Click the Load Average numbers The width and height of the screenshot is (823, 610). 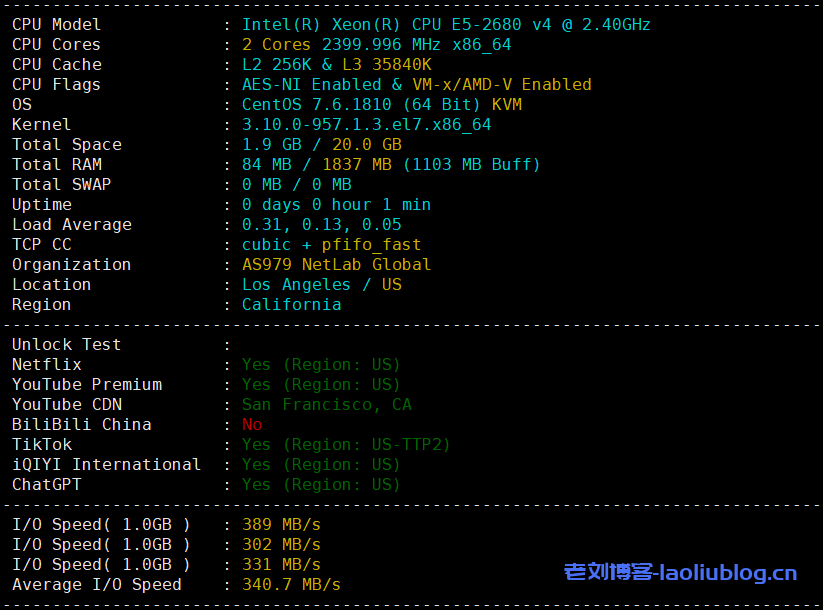click(321, 224)
